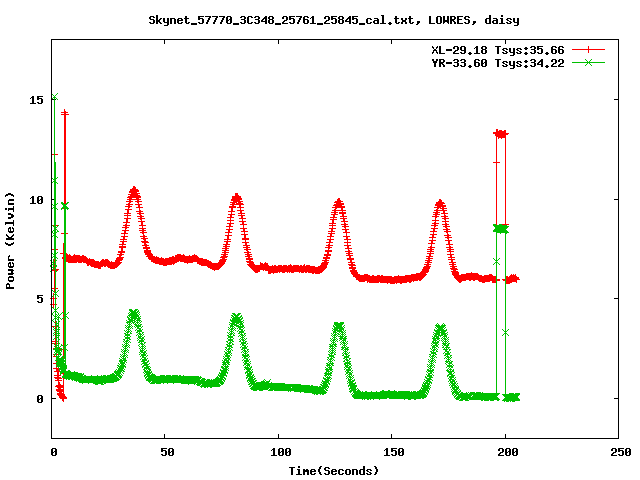Select the YR-33.60 Tsys:34.22 legend label
The width and height of the screenshot is (640, 480).
498,63
